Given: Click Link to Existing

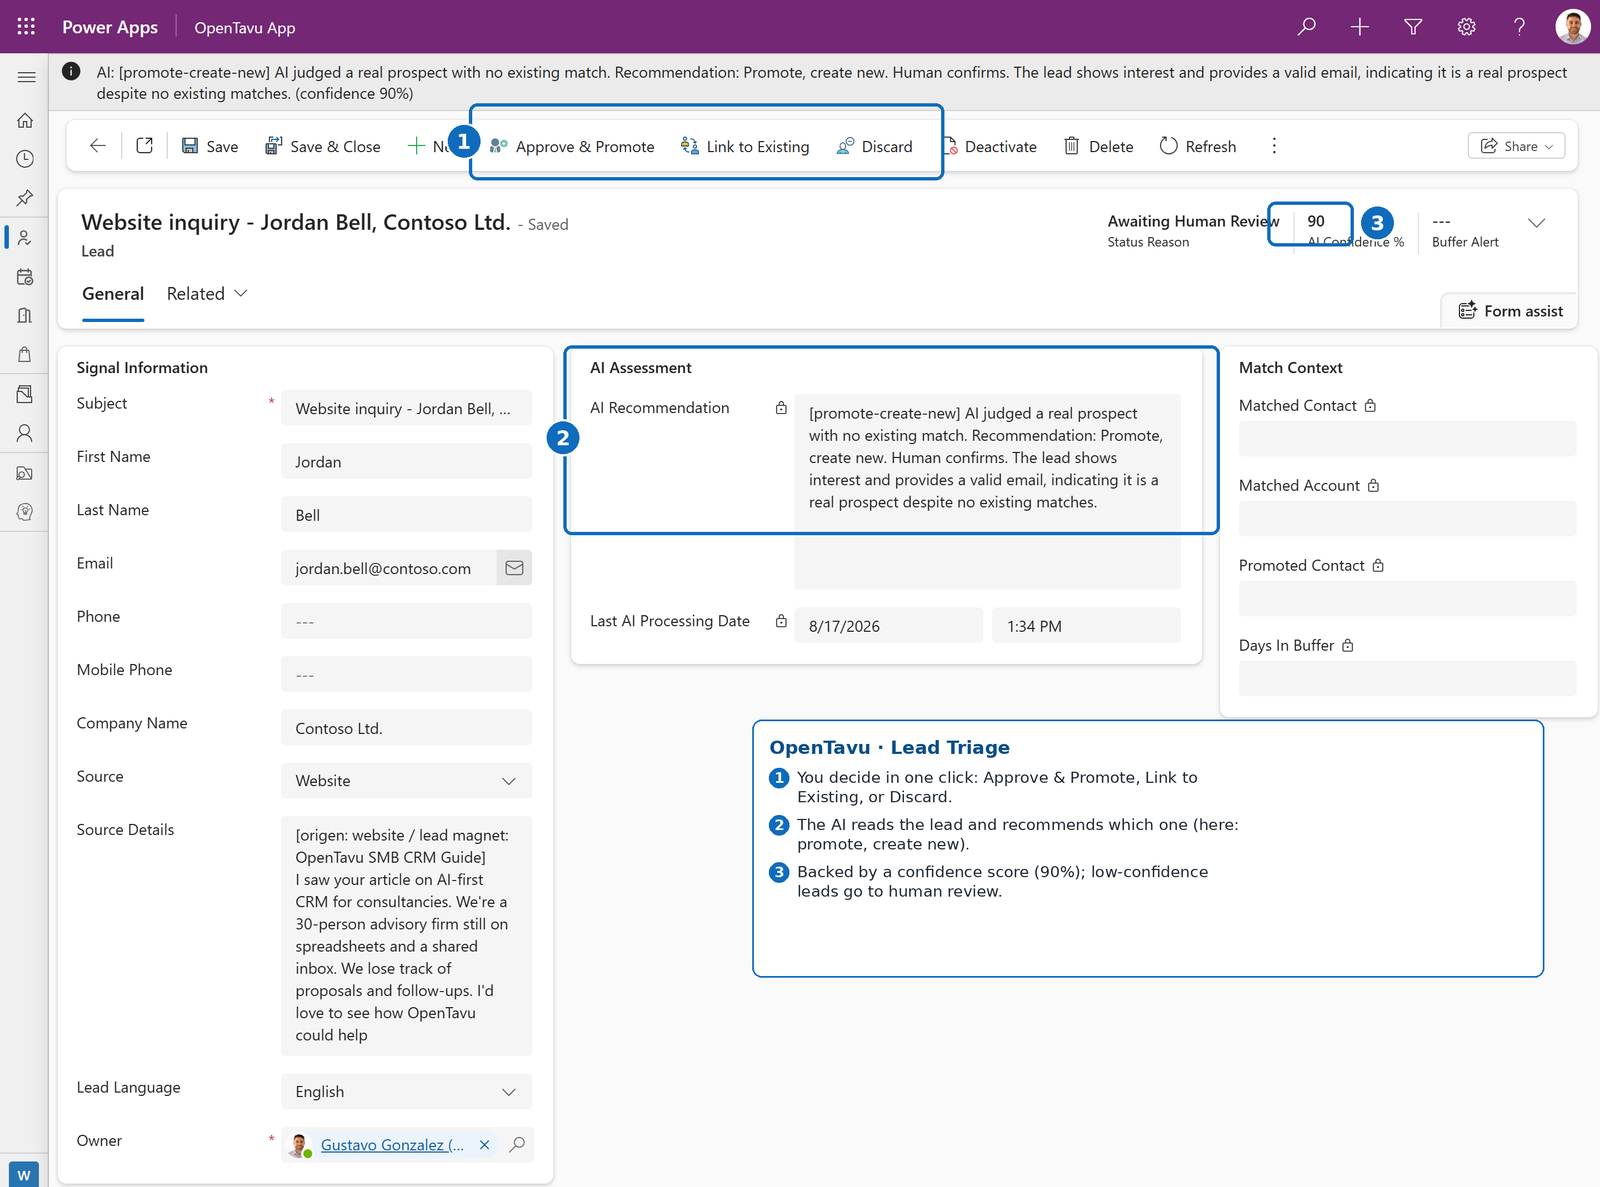Looking at the screenshot, I should coord(745,146).
